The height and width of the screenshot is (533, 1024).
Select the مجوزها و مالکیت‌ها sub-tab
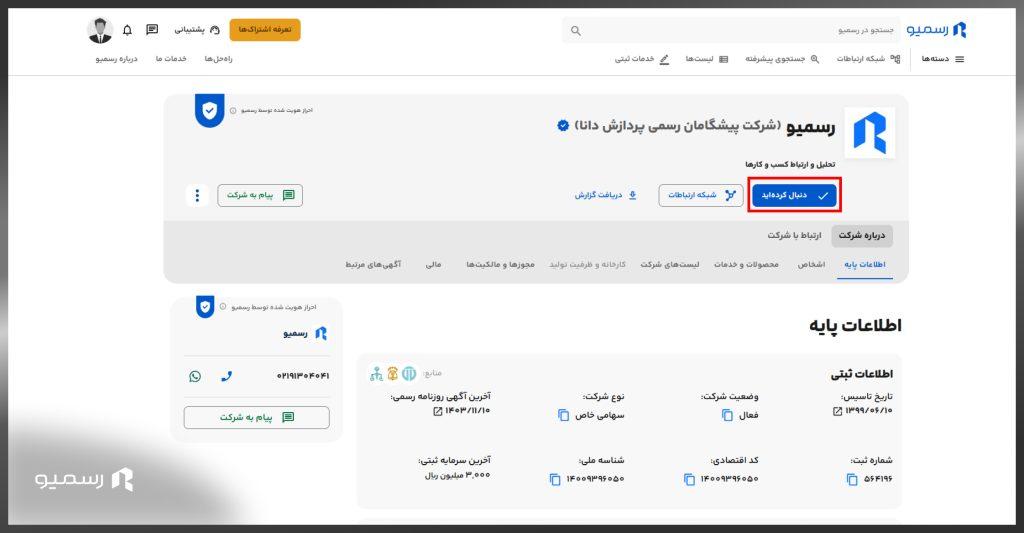pos(500,265)
